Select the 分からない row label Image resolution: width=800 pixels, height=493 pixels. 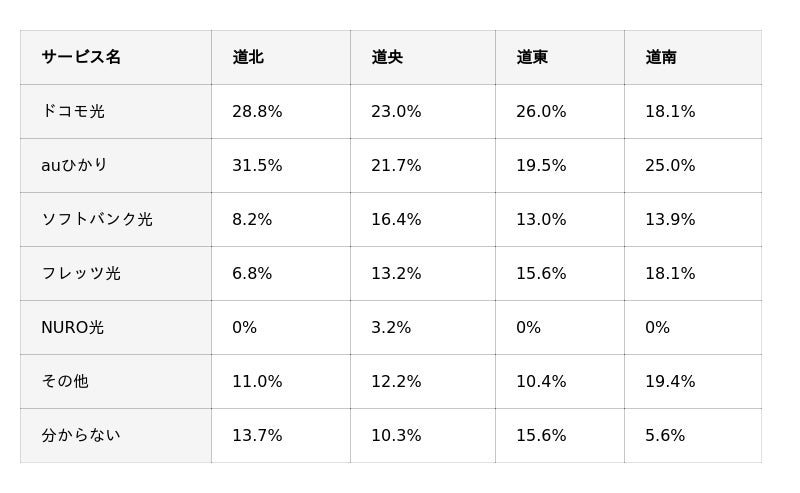point(81,435)
